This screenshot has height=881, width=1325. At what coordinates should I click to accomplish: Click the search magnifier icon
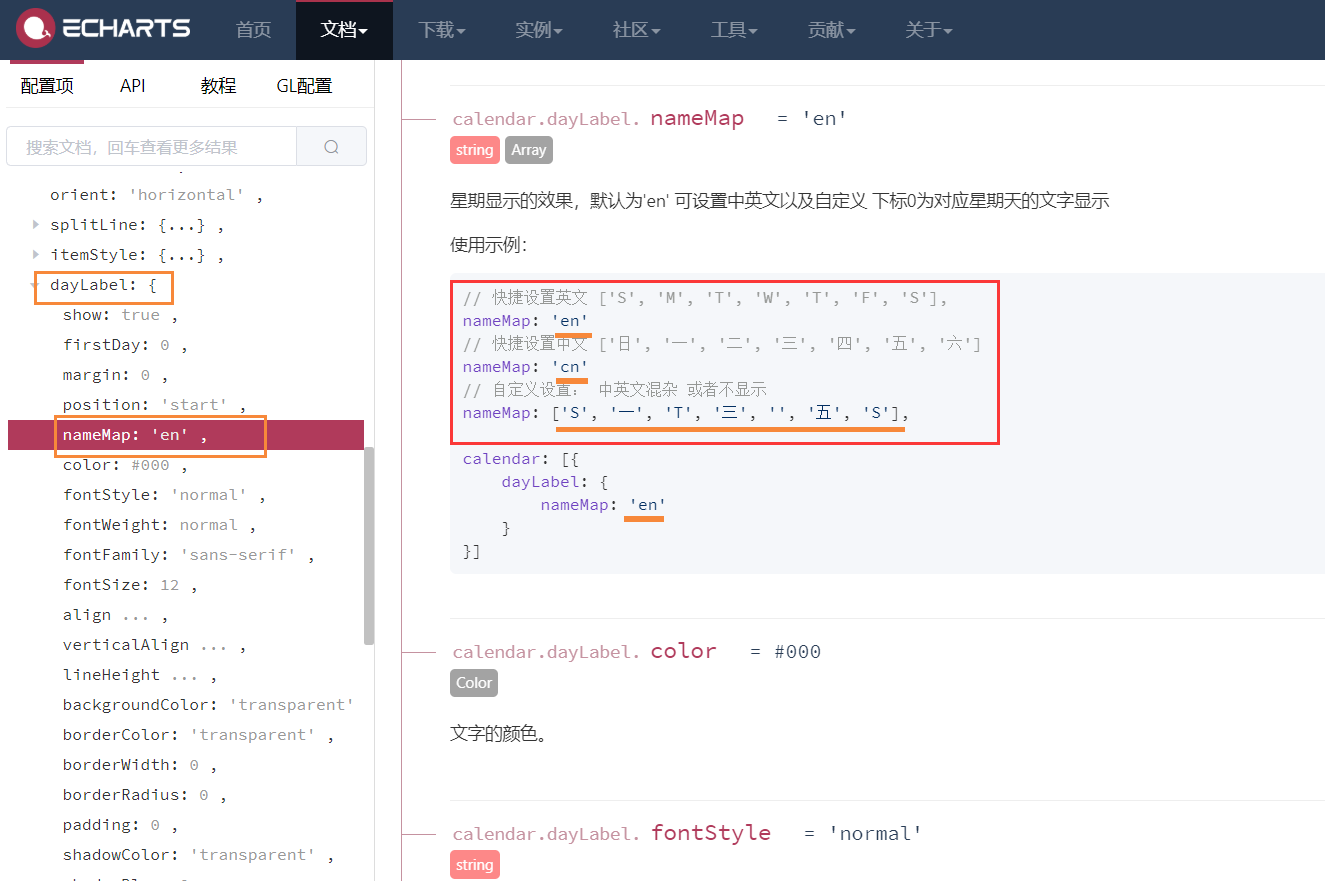click(331, 146)
